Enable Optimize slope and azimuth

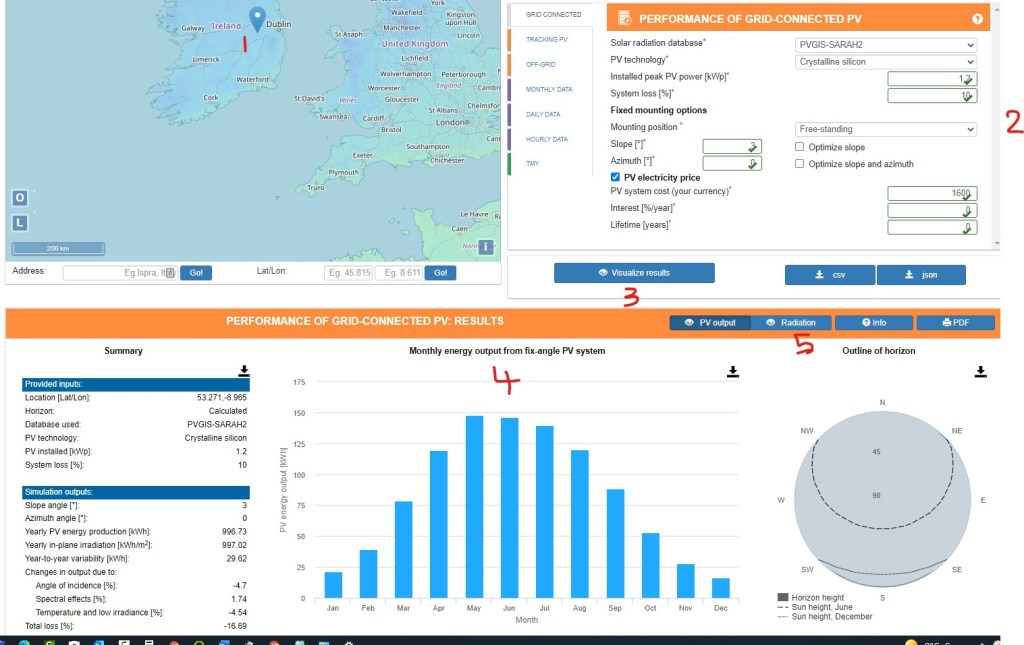click(x=798, y=162)
